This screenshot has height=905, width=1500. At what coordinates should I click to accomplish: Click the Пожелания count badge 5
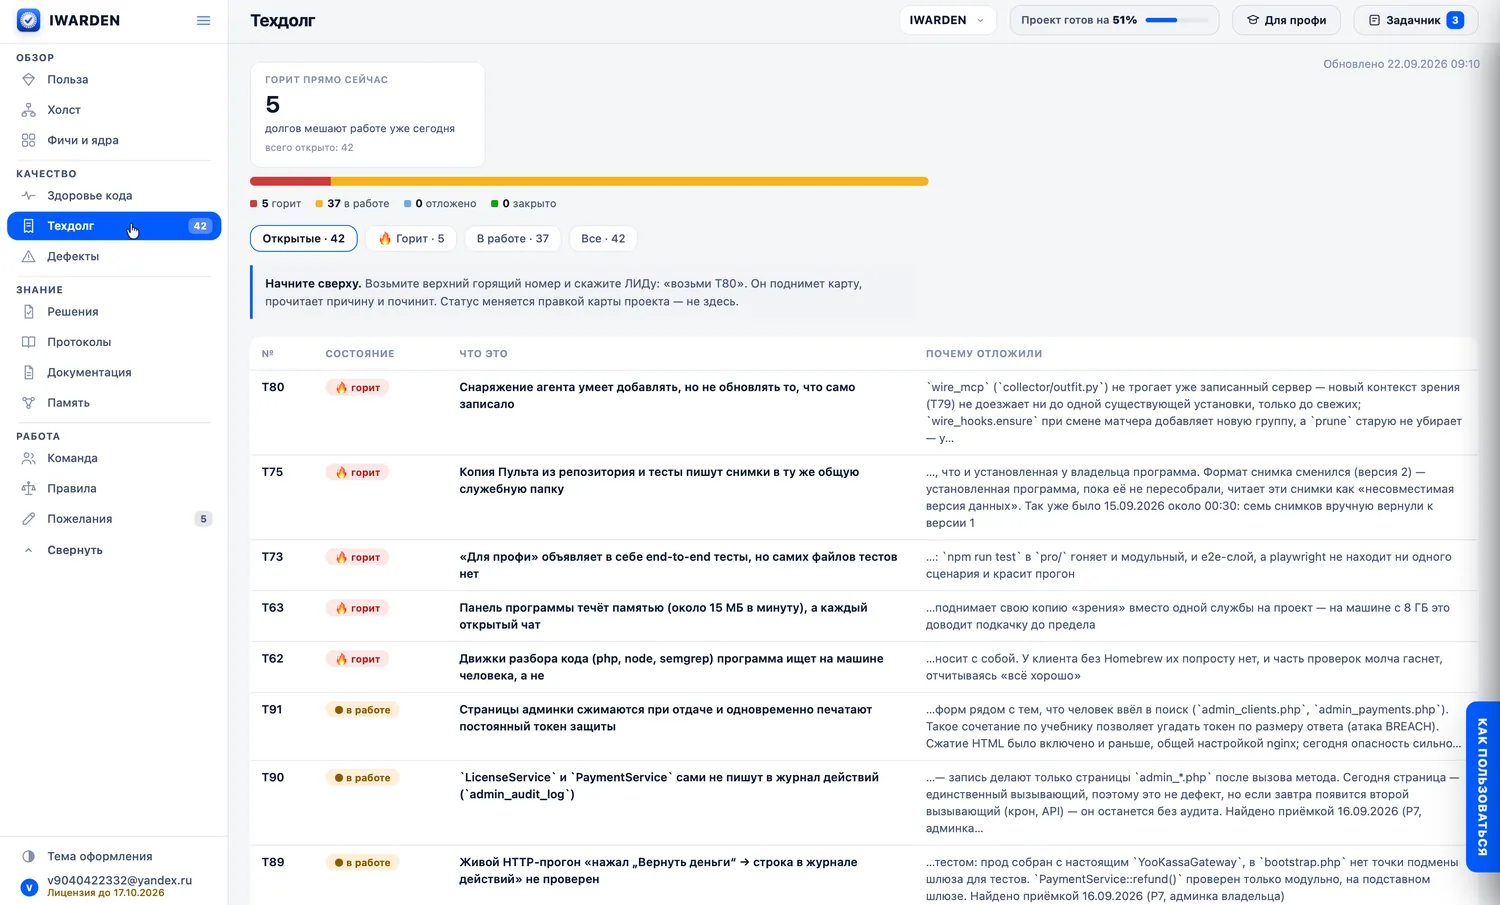(203, 519)
